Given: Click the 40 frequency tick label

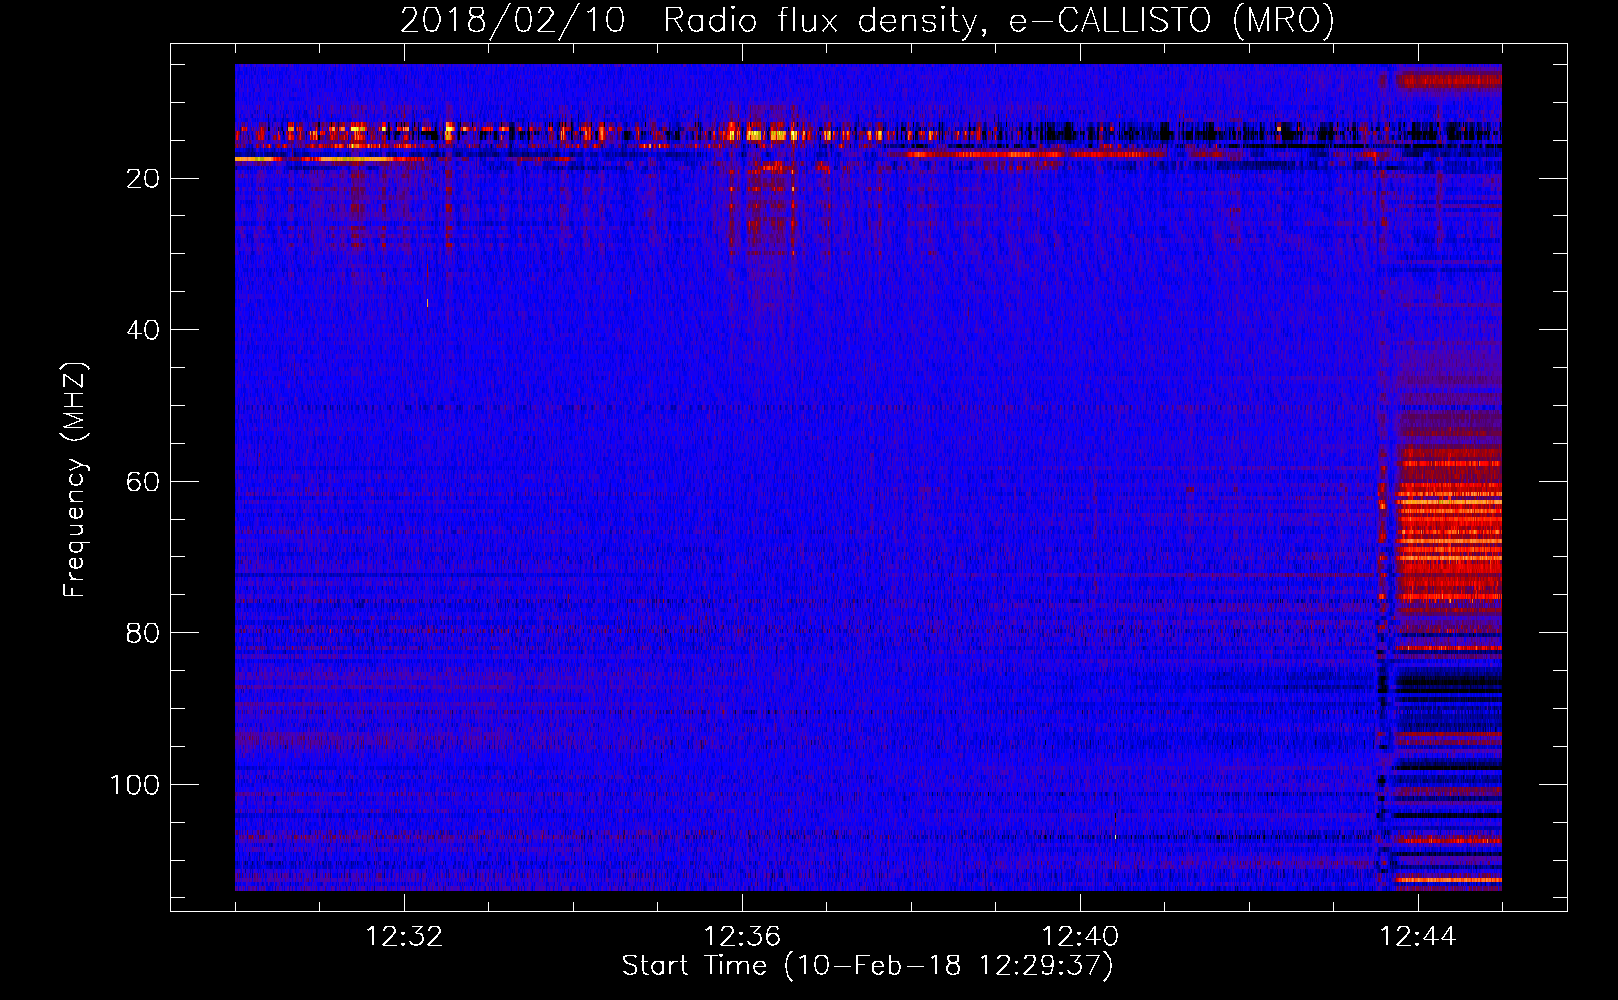Looking at the screenshot, I should point(144,330).
